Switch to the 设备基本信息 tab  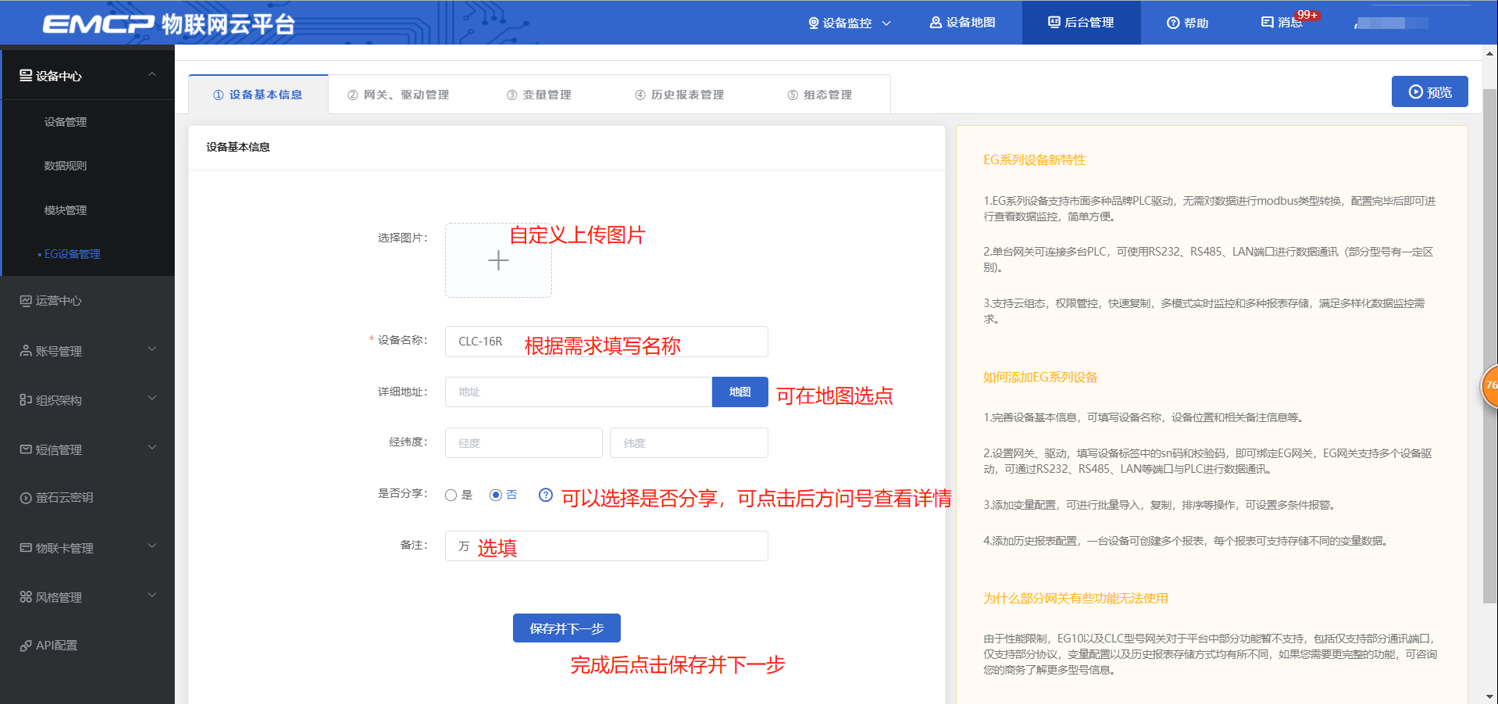258,95
